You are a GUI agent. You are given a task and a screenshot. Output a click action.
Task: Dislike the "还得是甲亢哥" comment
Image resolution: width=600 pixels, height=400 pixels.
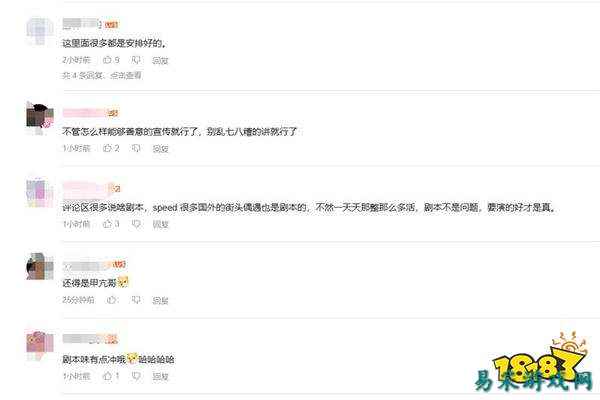click(136, 300)
